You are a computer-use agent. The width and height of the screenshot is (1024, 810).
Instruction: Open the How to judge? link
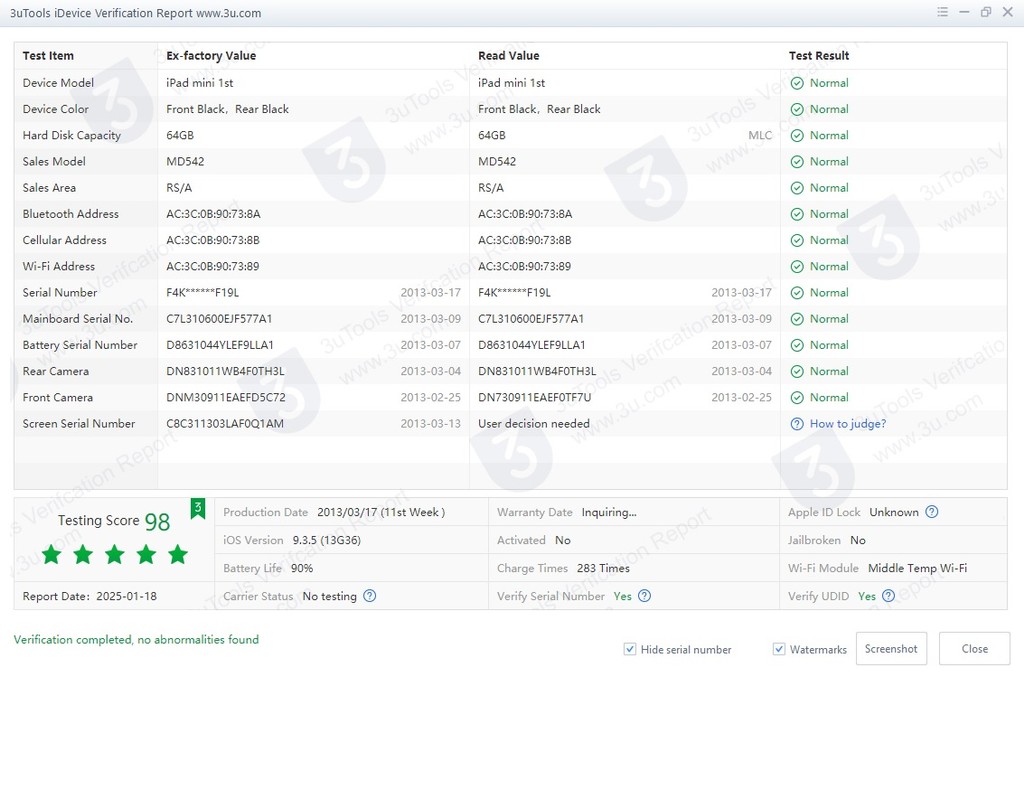click(x=848, y=424)
